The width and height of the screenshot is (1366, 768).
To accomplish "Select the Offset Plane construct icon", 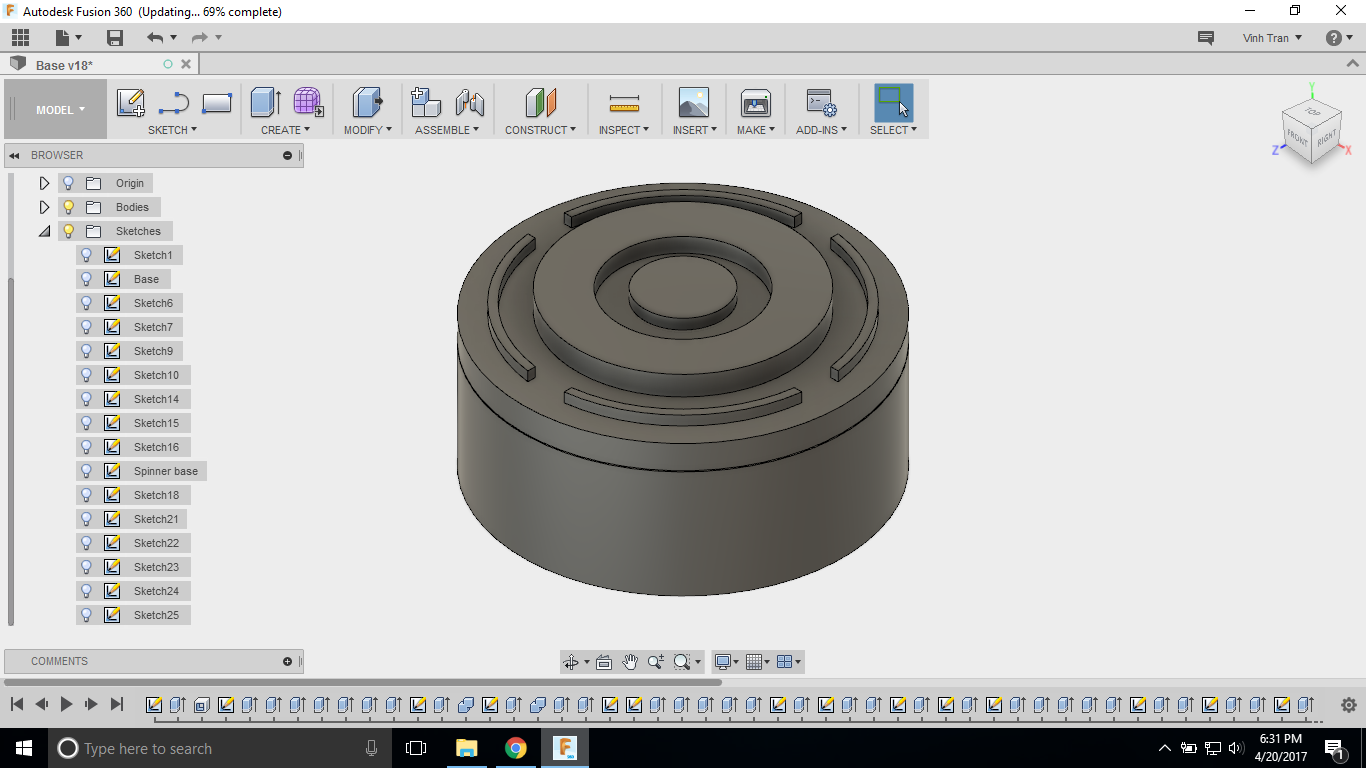I will pos(540,103).
